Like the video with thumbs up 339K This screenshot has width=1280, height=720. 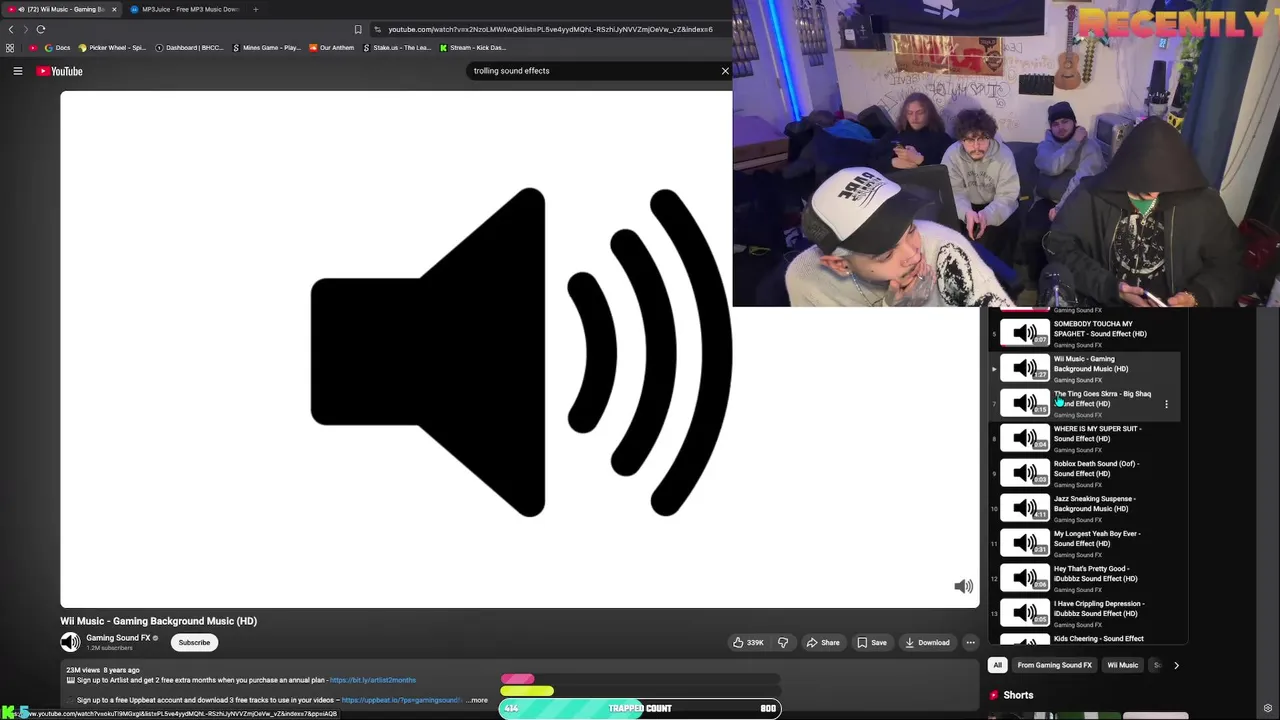(749, 643)
